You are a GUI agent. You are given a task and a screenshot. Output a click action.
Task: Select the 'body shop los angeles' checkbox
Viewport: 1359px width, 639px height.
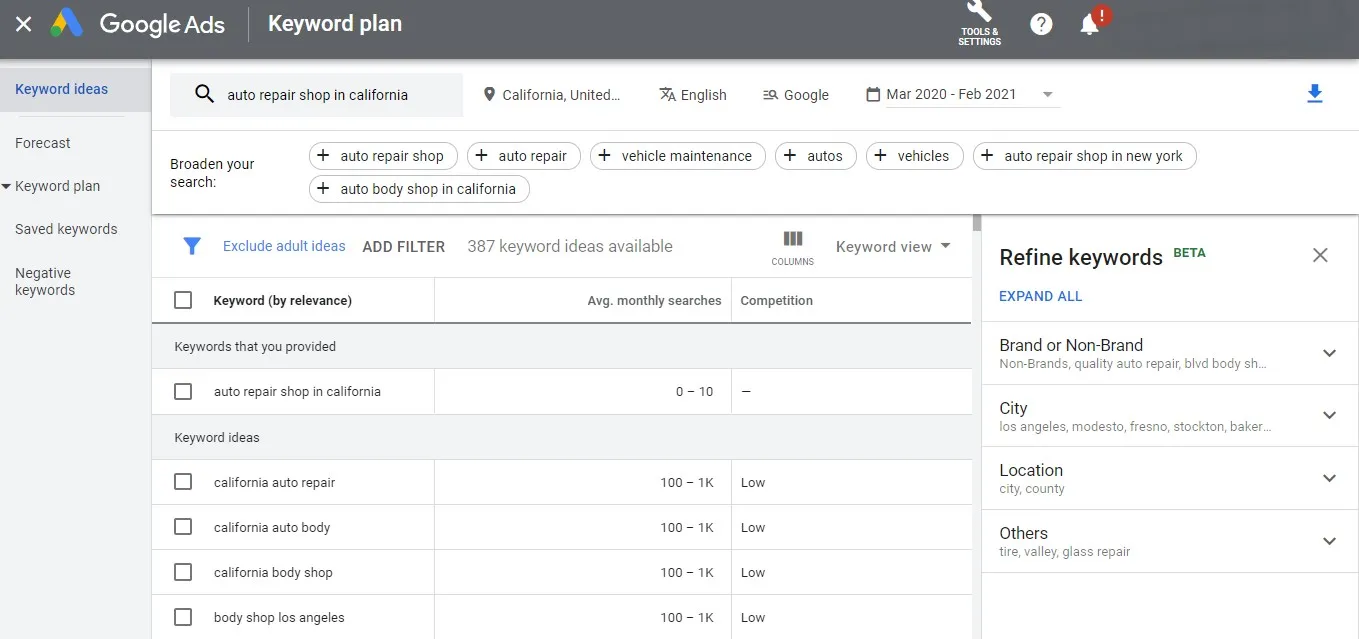point(183,617)
